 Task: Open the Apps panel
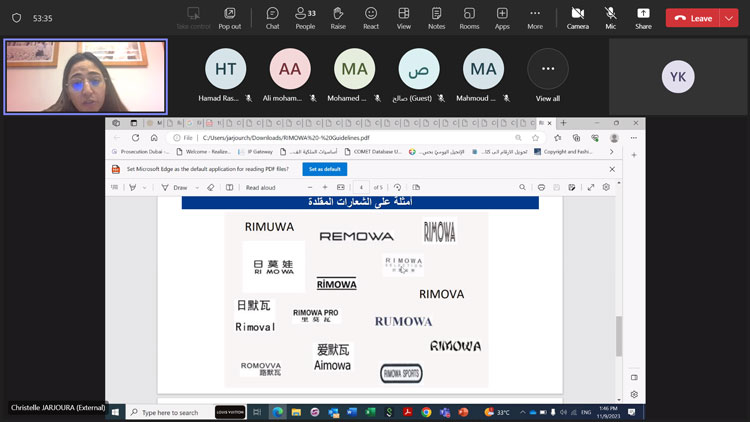(502, 17)
